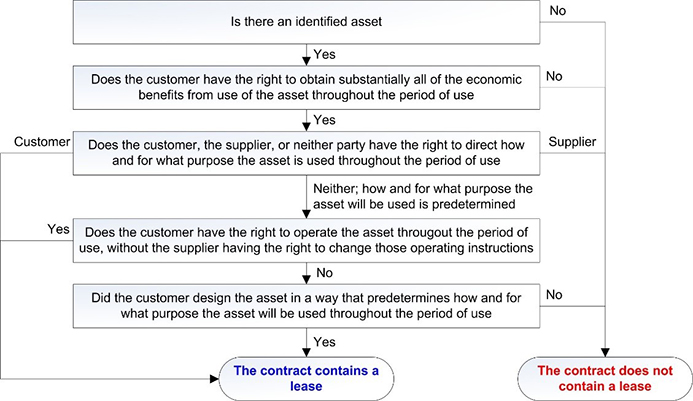The width and height of the screenshot is (693, 401).
Task: Click the 'Yes' label below economic benefits box
Action: tap(324, 120)
